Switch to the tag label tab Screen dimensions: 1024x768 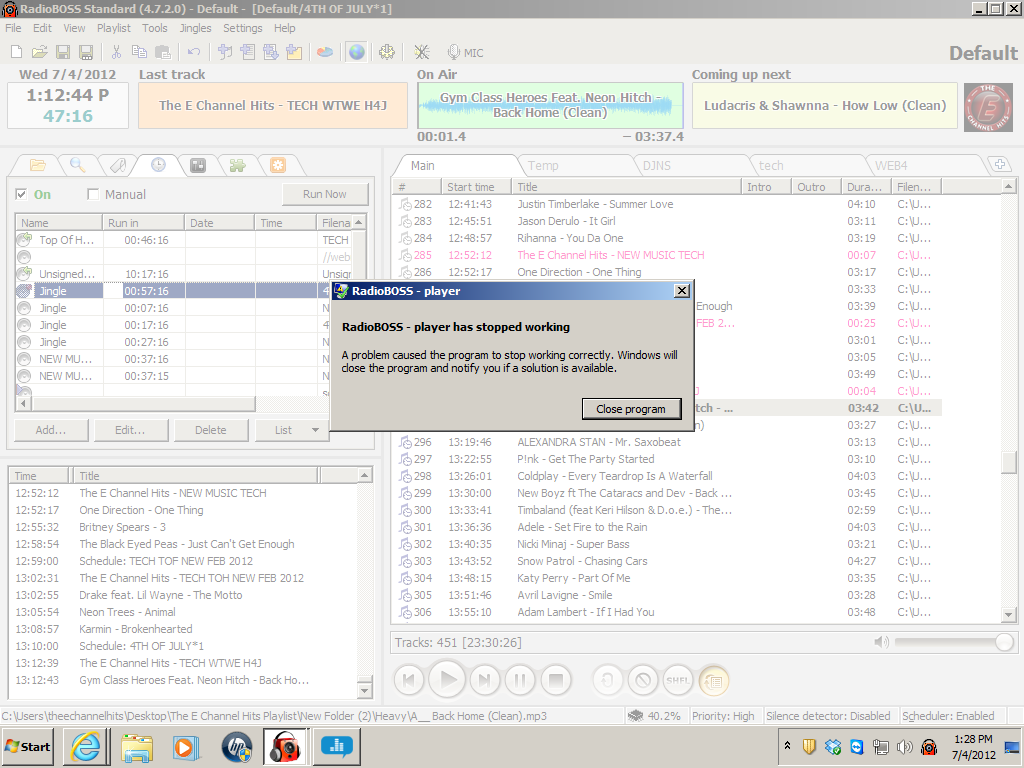pos(118,165)
